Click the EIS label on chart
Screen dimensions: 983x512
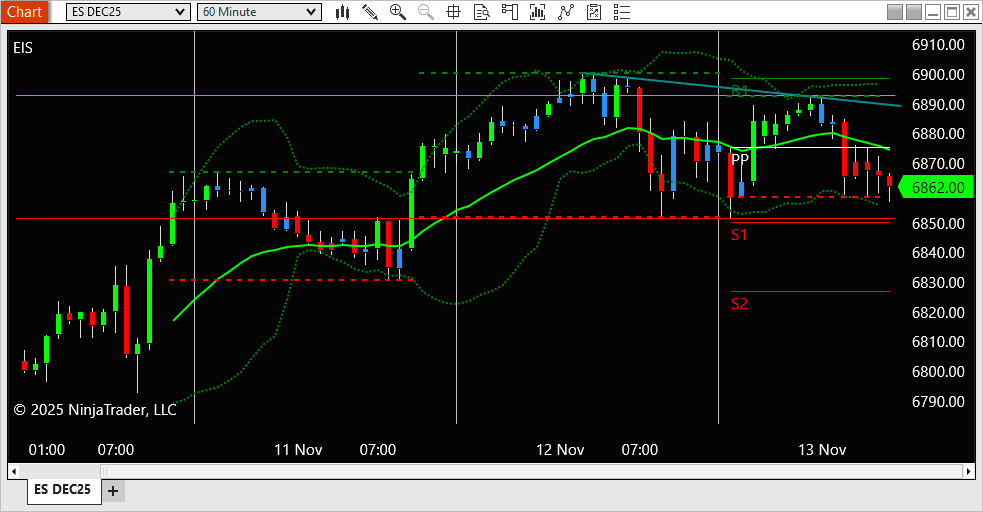click(x=23, y=48)
